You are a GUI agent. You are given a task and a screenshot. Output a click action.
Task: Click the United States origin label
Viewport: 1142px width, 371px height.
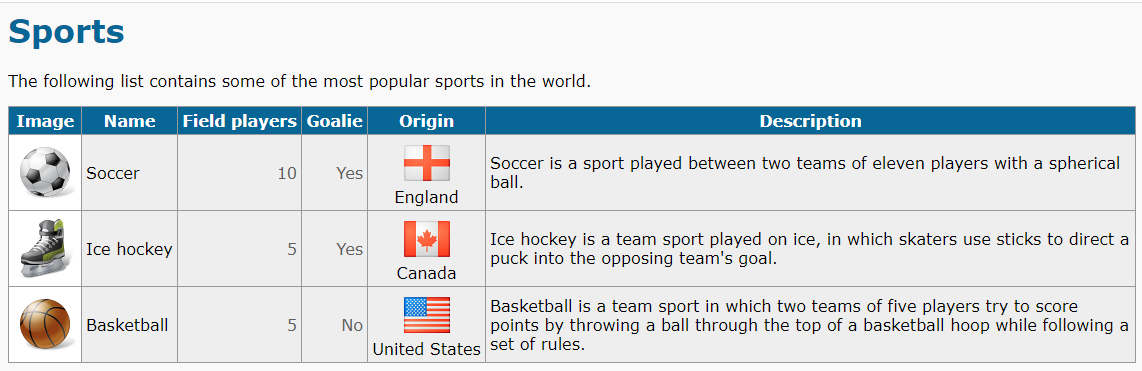pos(427,349)
